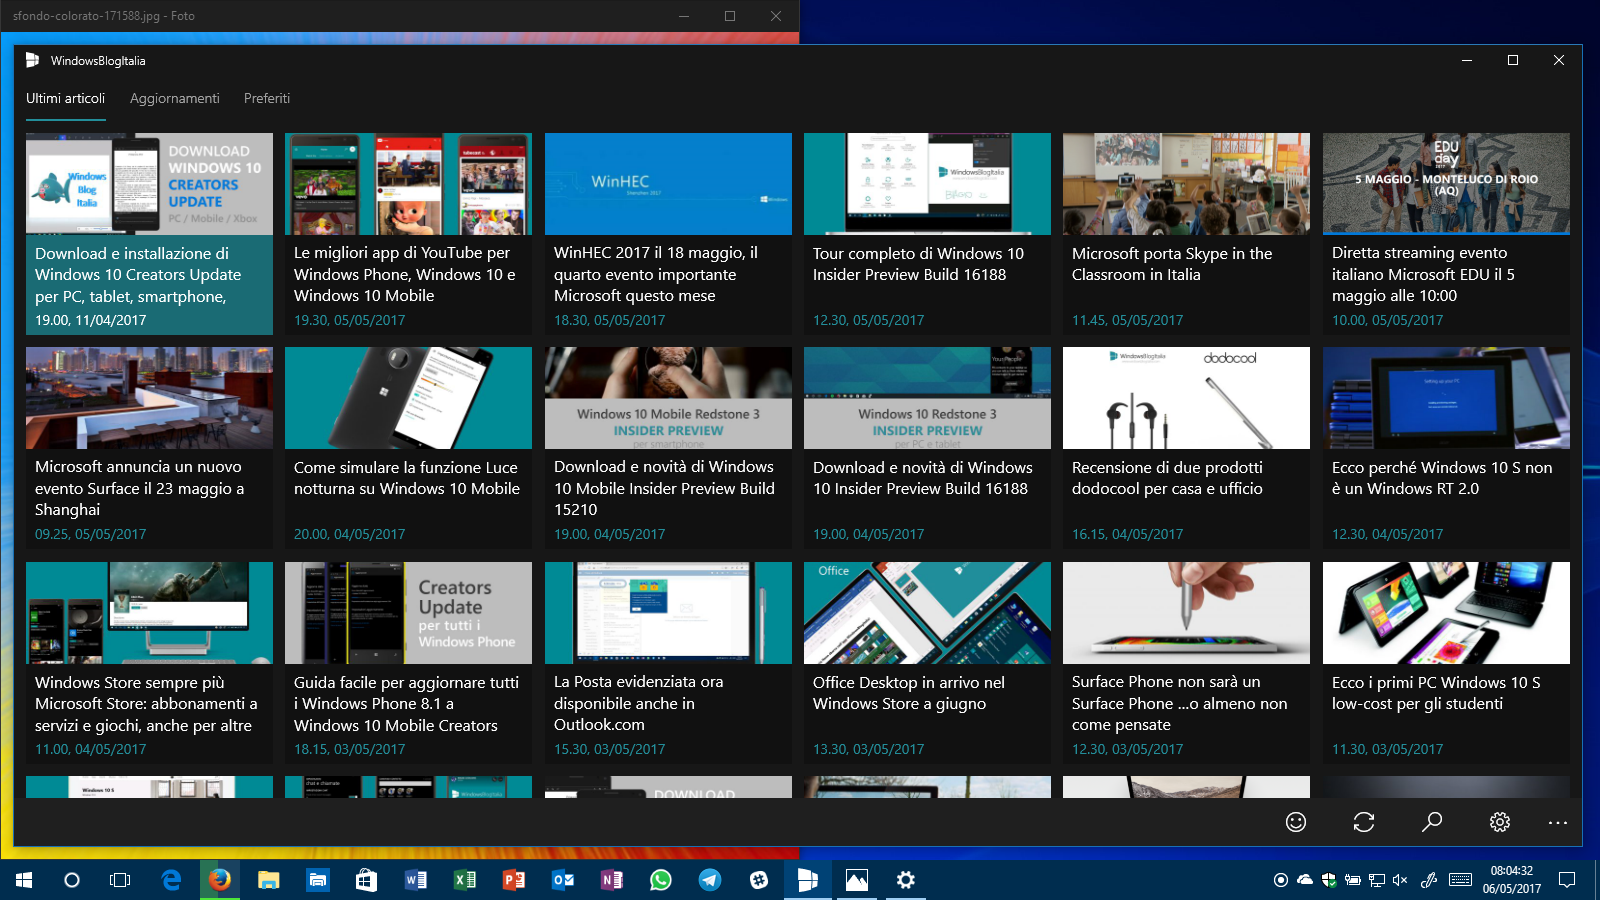Open the WinHEC 2017 il 18 maggio article
Viewport: 1600px width, 900px height.
tap(668, 234)
